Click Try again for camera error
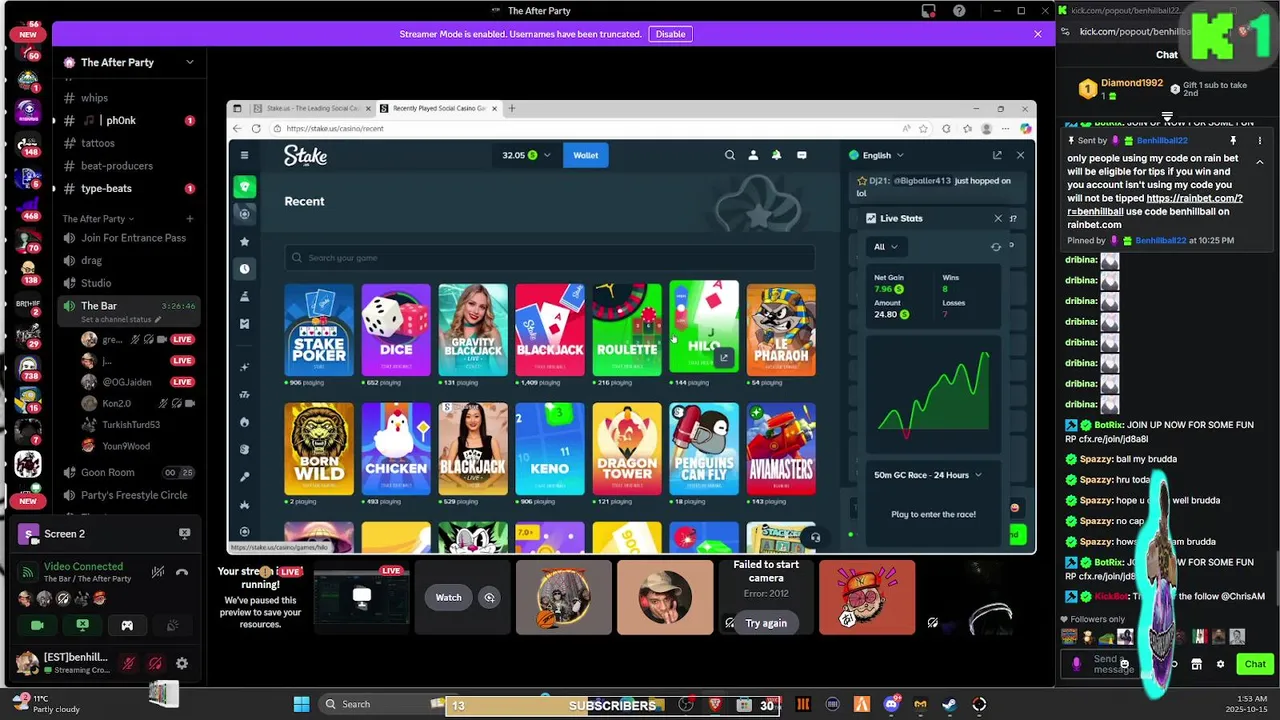 click(x=766, y=623)
